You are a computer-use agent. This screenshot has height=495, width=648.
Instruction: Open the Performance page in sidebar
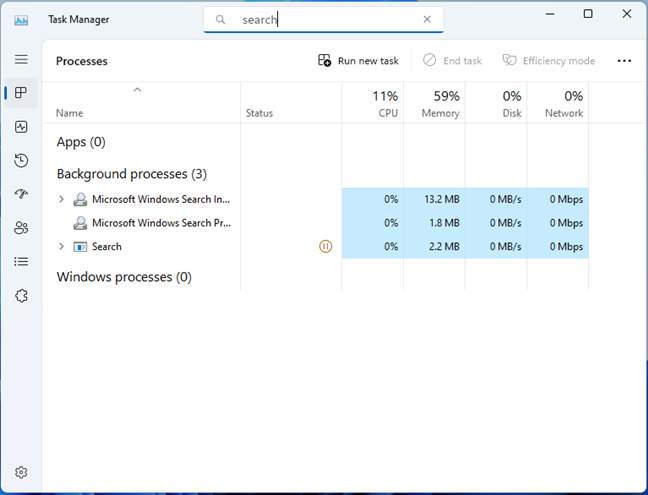click(x=21, y=127)
